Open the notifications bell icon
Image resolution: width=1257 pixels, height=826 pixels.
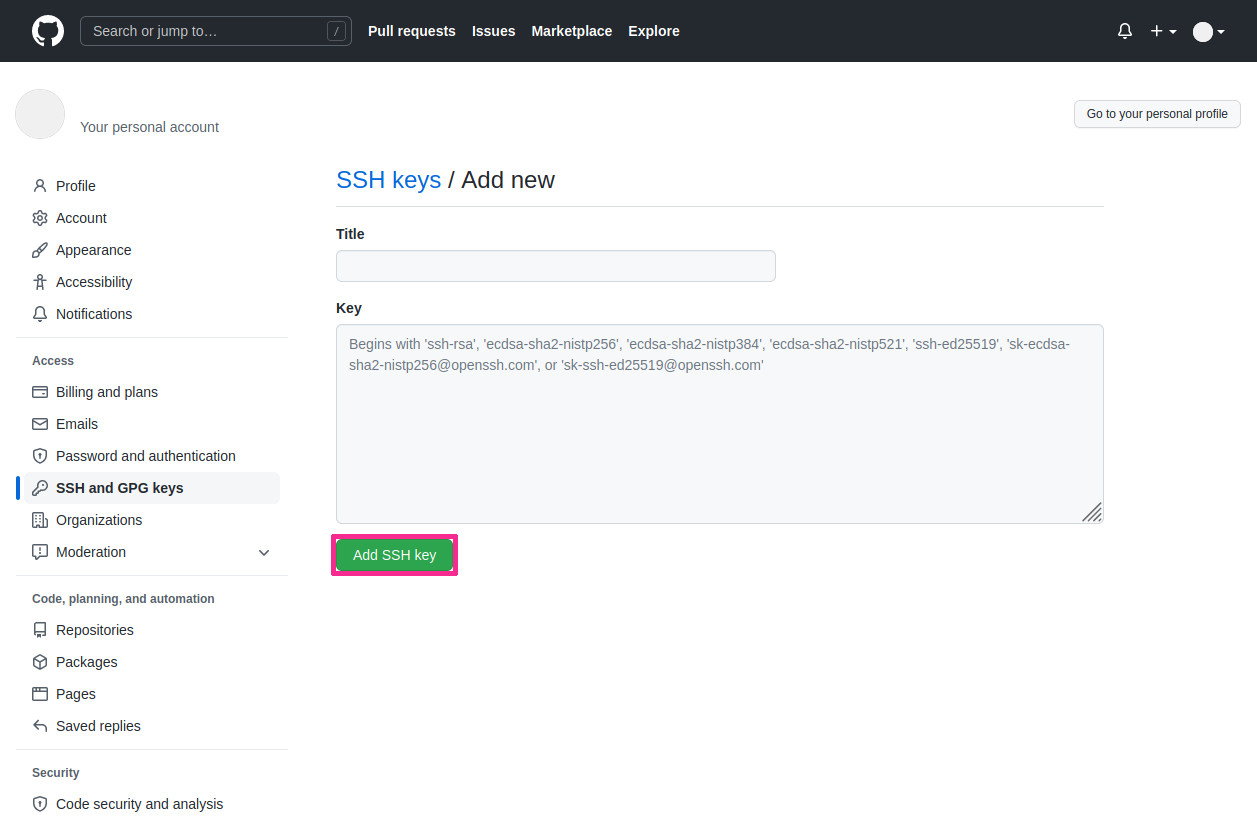(x=1125, y=31)
